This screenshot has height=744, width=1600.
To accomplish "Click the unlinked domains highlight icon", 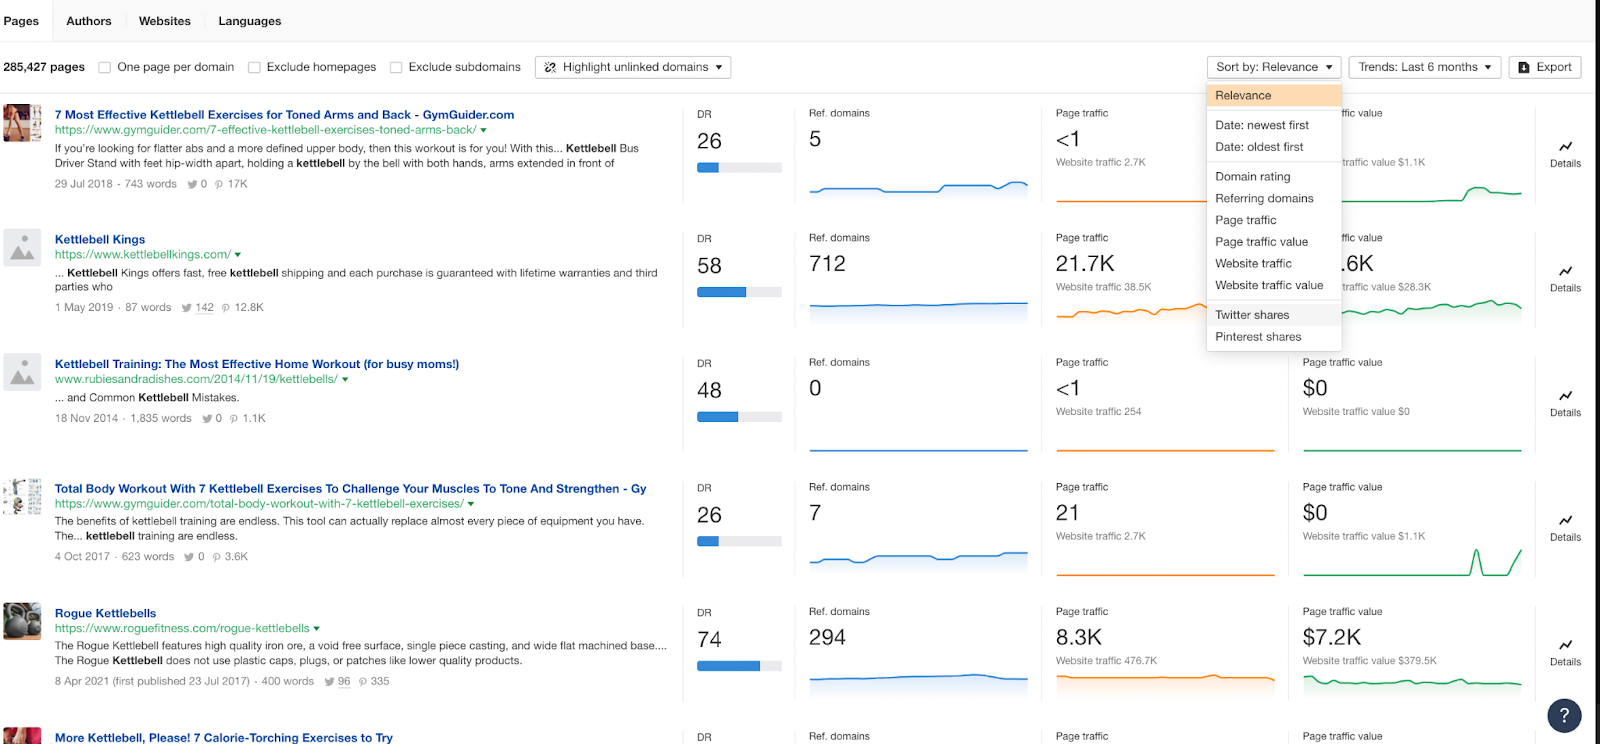I will tap(550, 67).
